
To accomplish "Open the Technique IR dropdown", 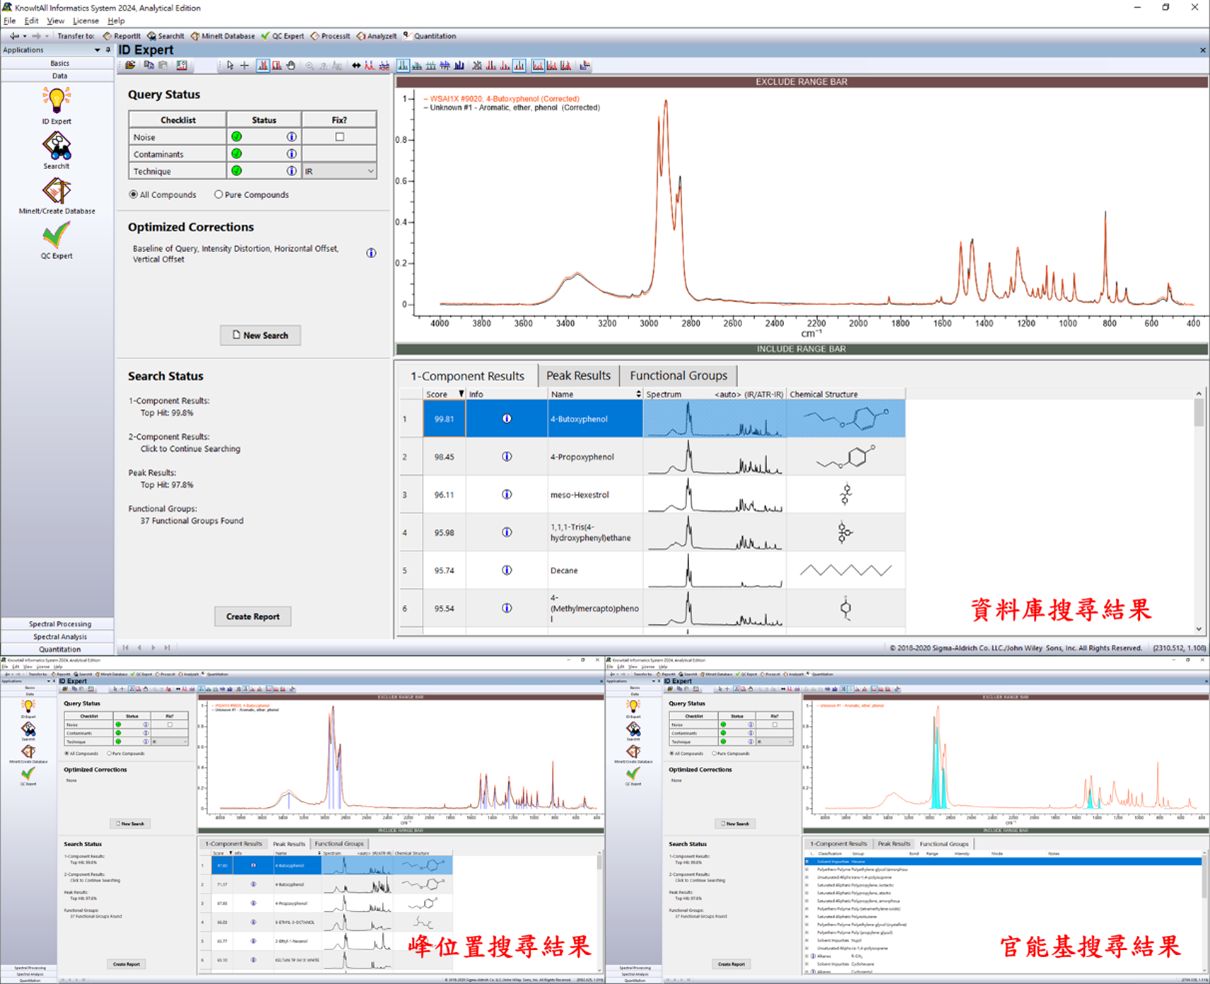I will (x=339, y=171).
